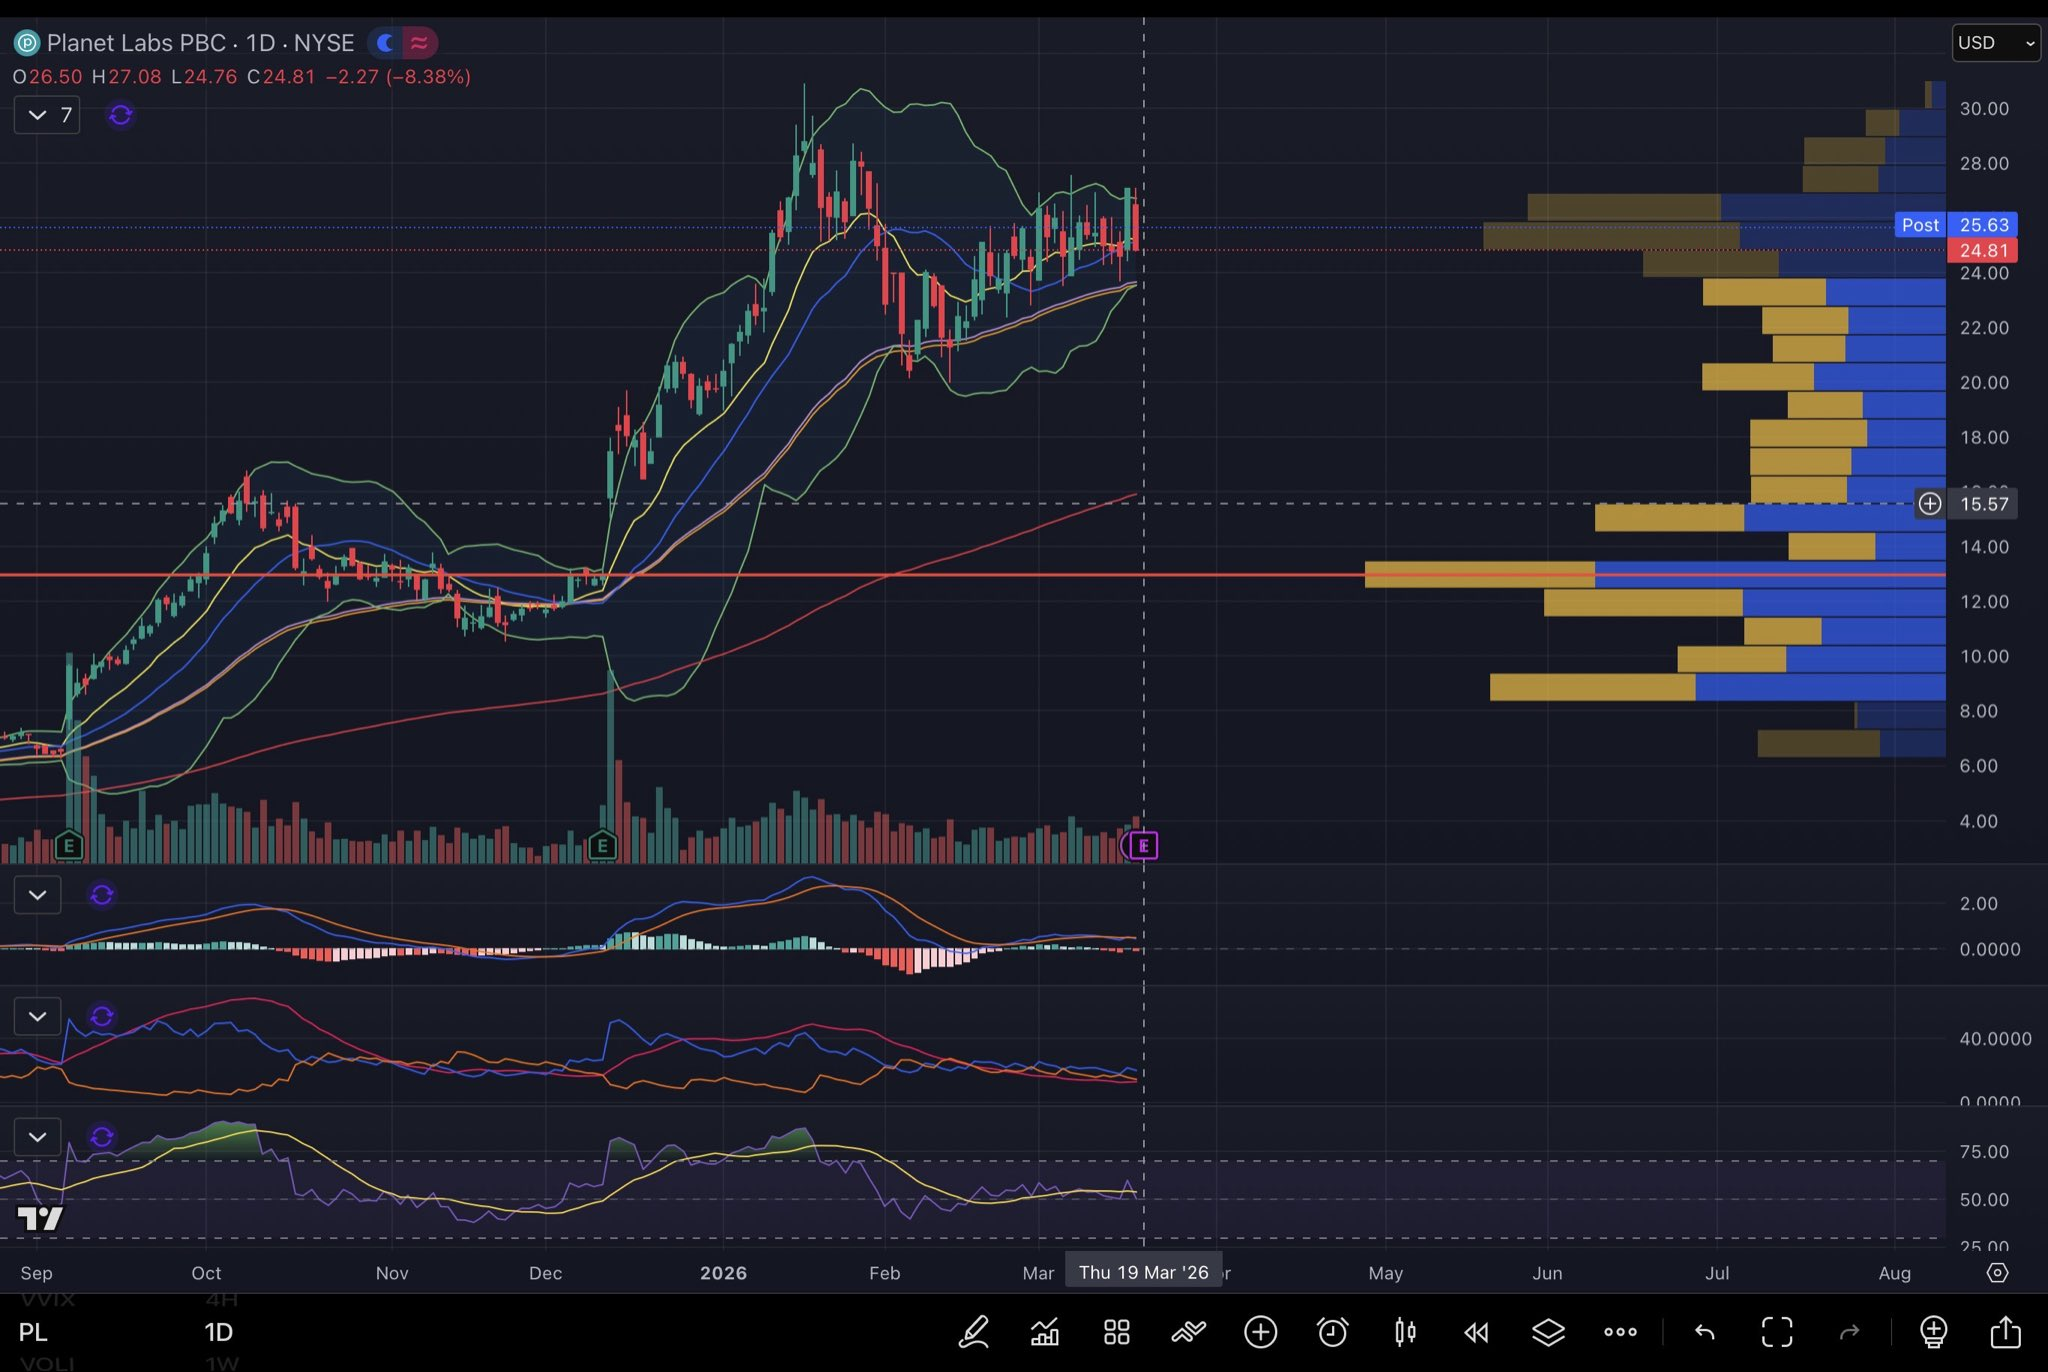Image resolution: width=2048 pixels, height=1372 pixels.
Task: Tap the share export icon
Action: 2005,1332
